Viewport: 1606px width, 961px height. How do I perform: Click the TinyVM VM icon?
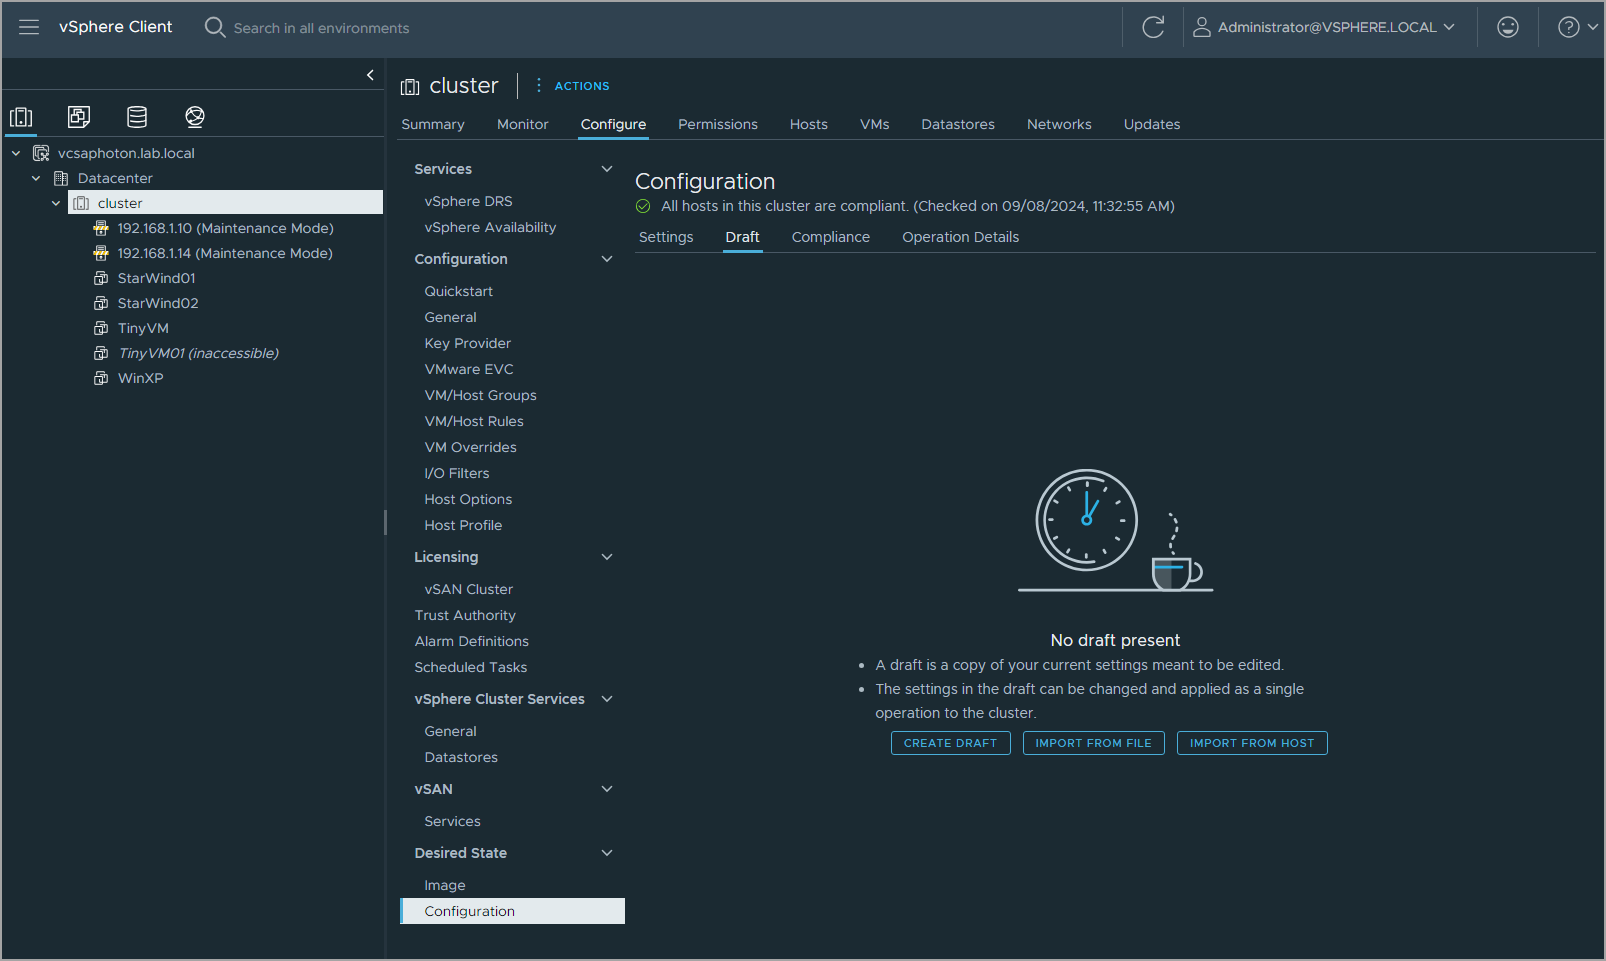(101, 328)
